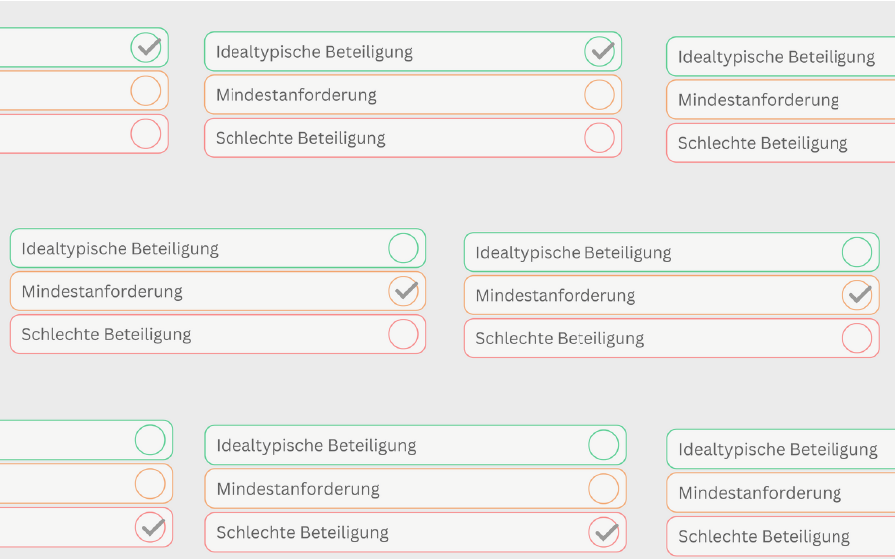895x559 pixels.
Task: Choose Mindestanforderung orange circle in bottom-center group
Action: (x=604, y=489)
